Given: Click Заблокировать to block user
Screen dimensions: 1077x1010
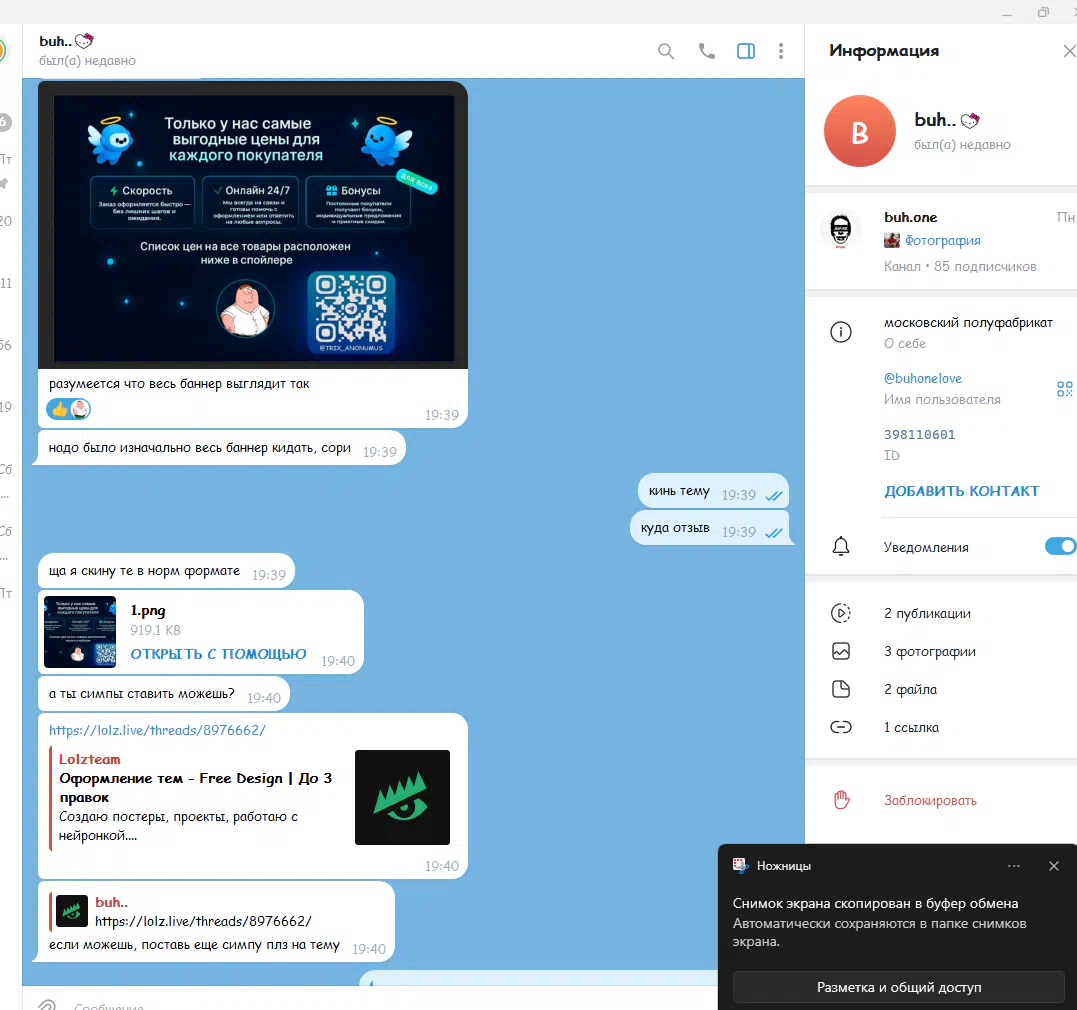Looking at the screenshot, I should [x=929, y=800].
